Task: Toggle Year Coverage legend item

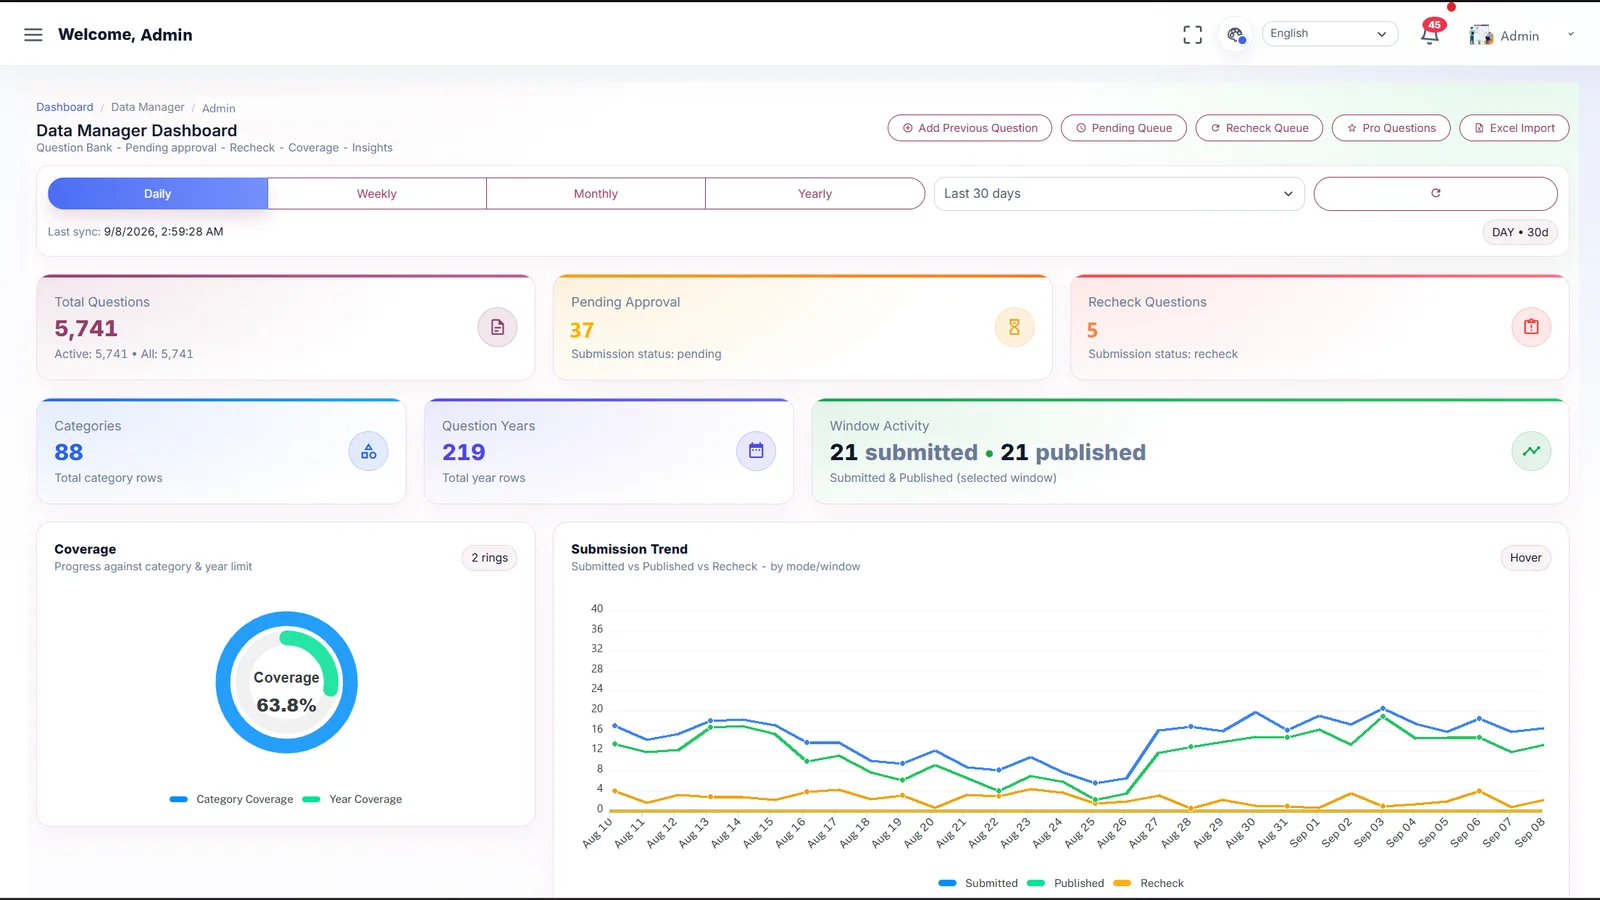Action: tap(352, 799)
